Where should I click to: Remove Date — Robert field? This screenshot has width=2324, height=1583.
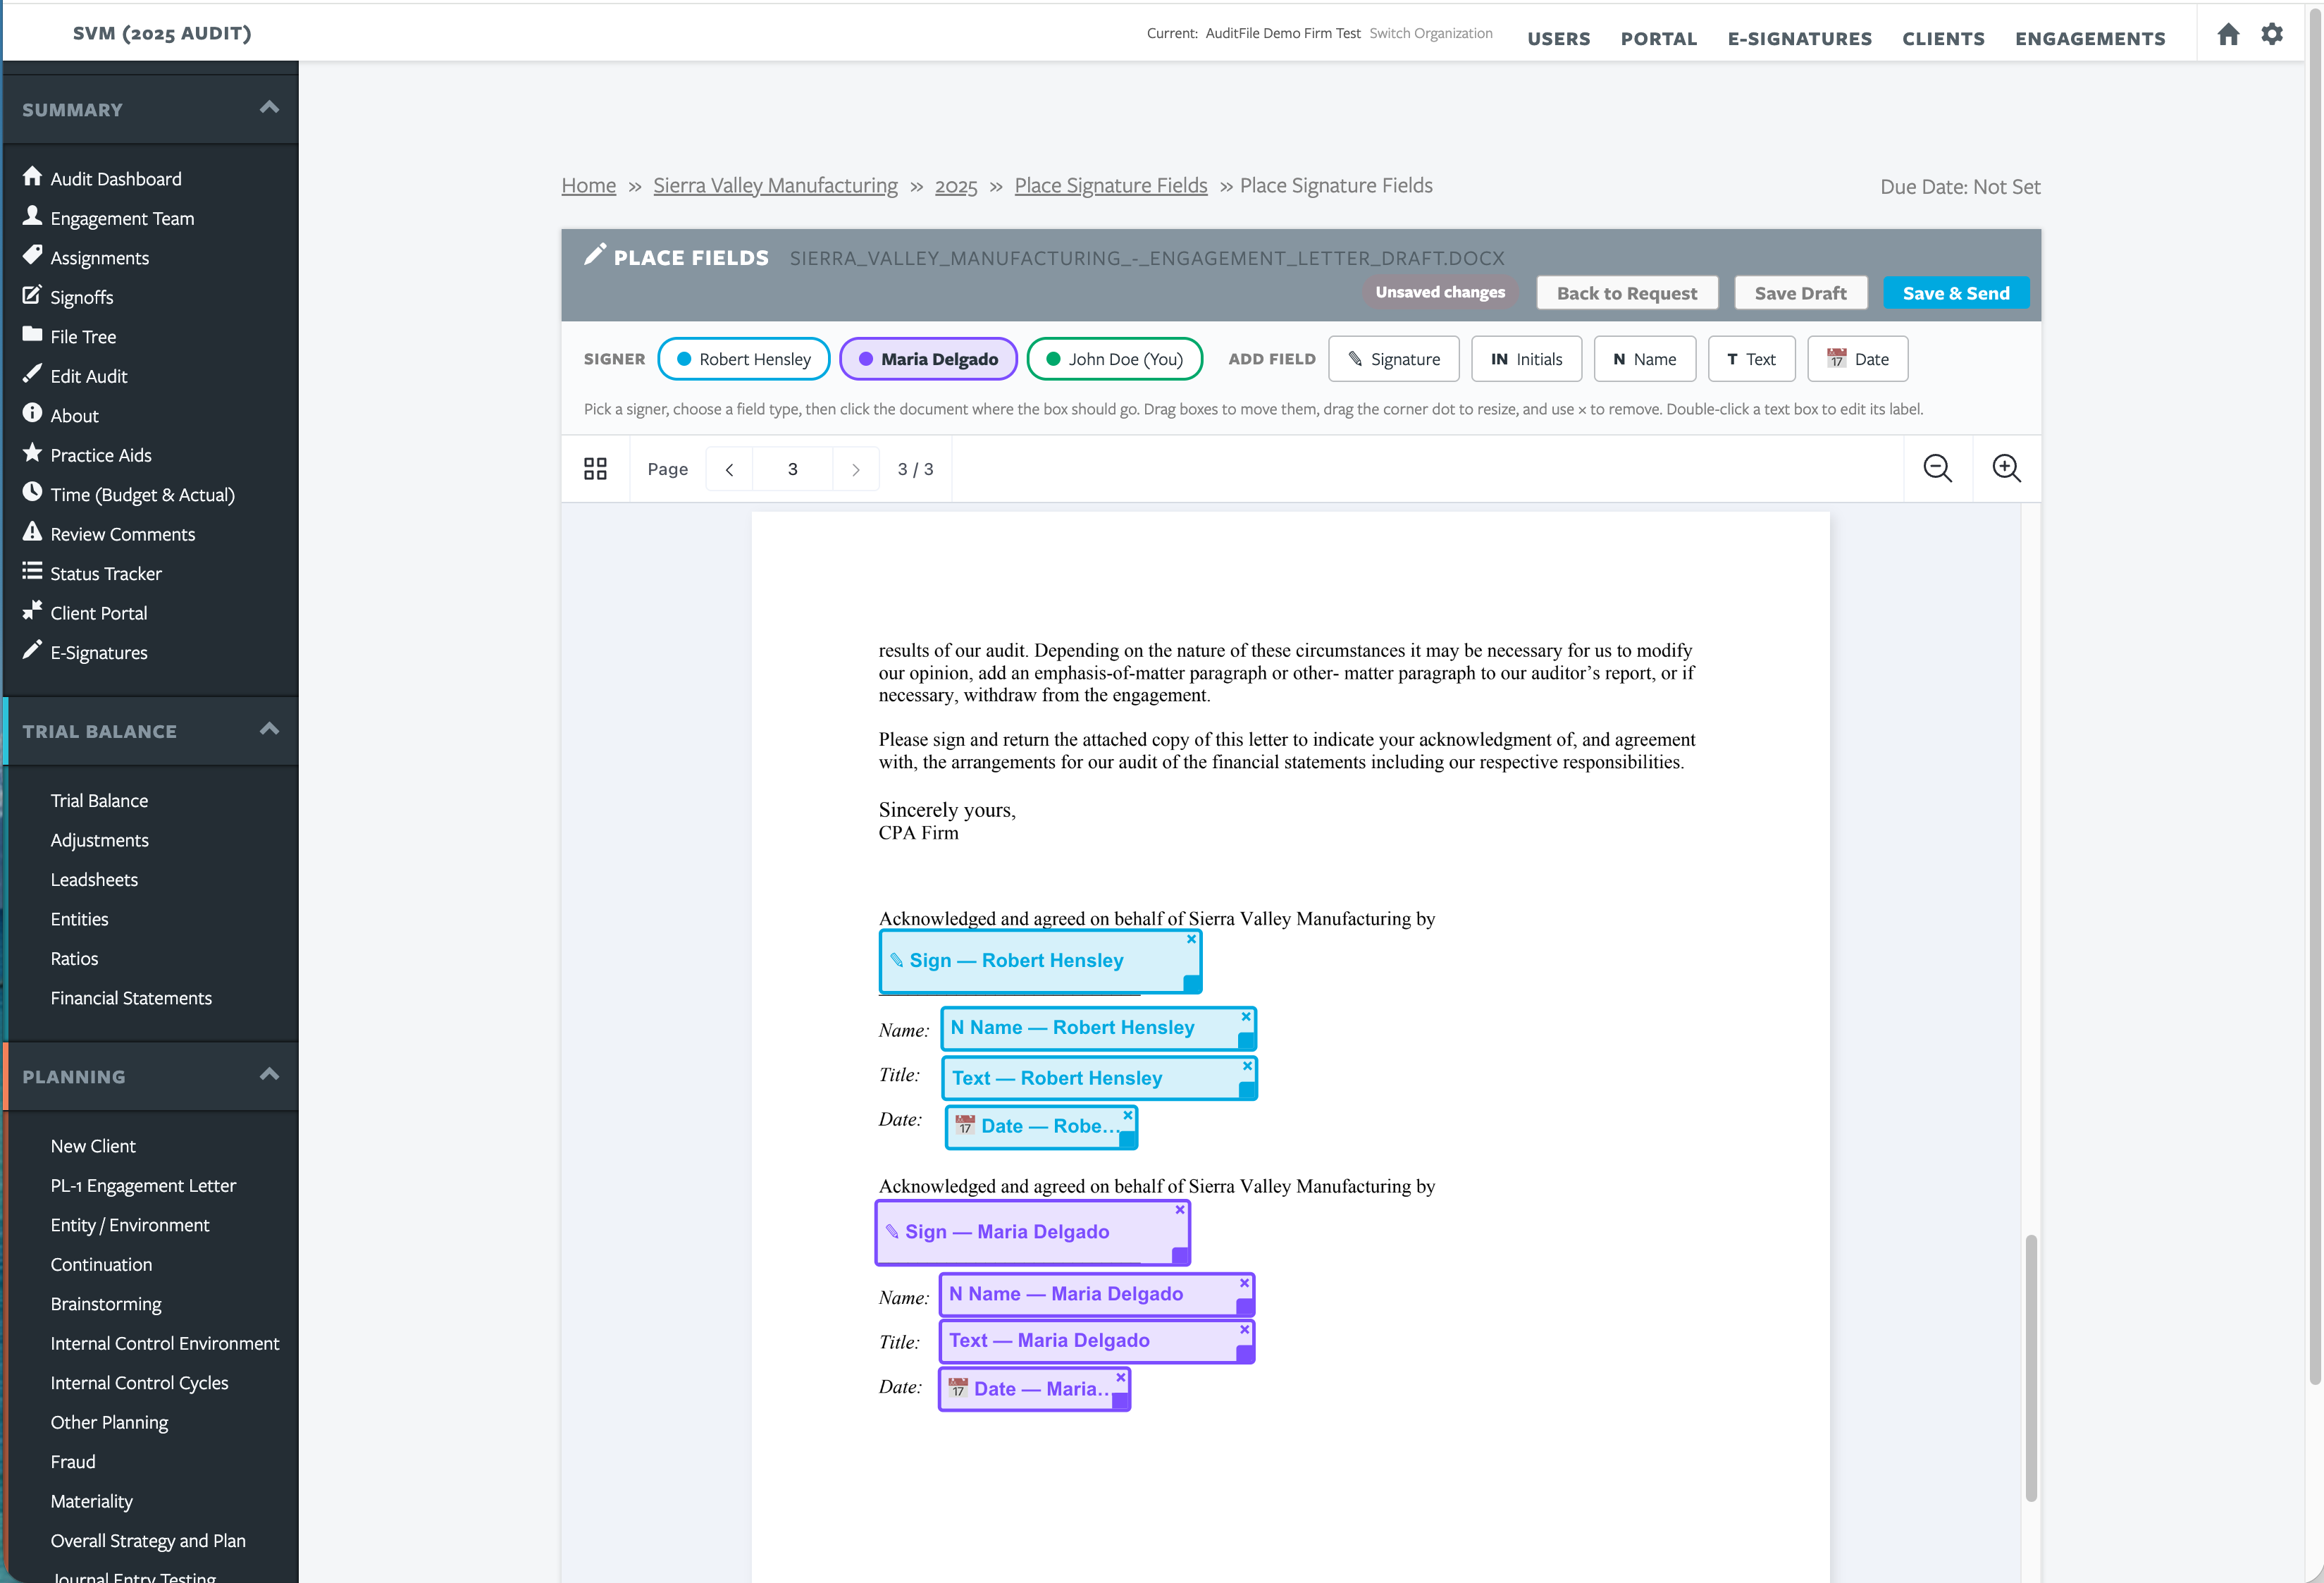pyautogui.click(x=1128, y=1114)
